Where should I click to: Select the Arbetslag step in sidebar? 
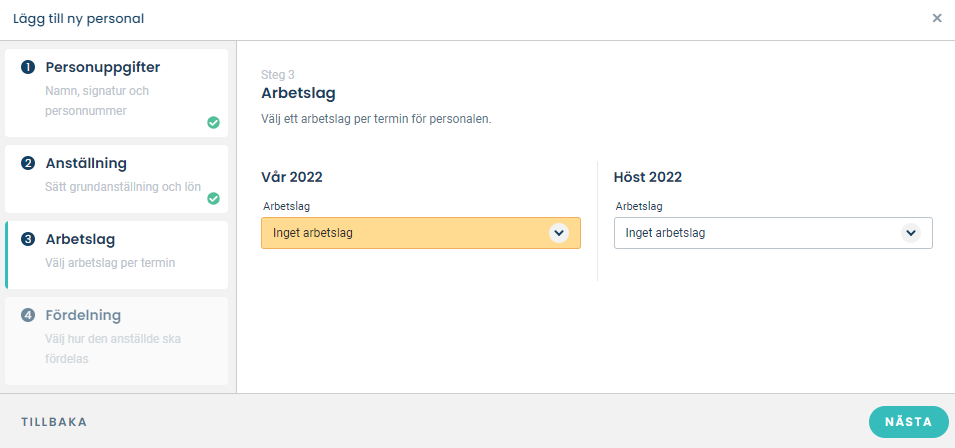click(x=116, y=255)
